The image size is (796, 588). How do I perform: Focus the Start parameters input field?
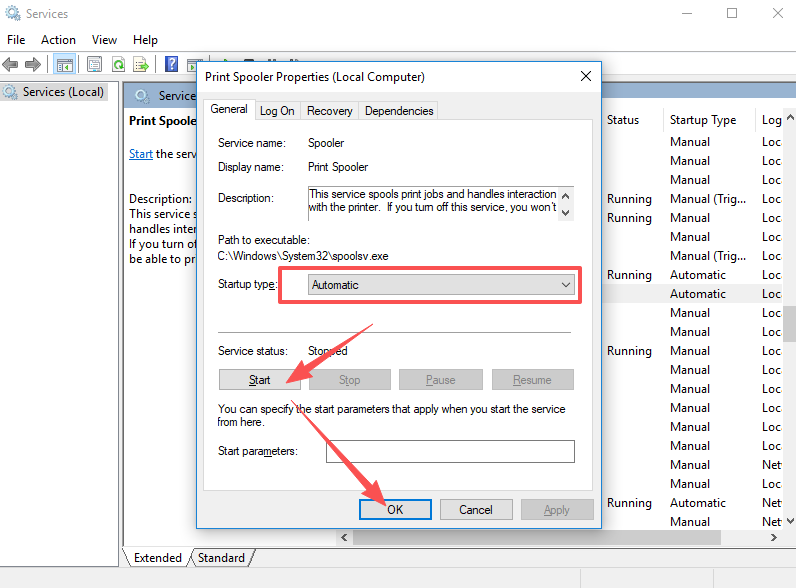450,451
